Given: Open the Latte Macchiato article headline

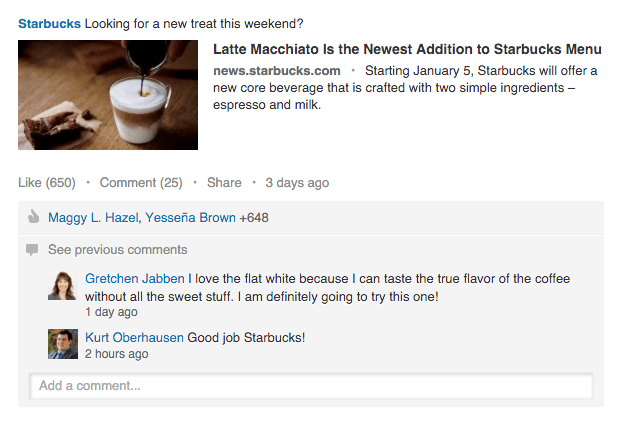Looking at the screenshot, I should (407, 49).
